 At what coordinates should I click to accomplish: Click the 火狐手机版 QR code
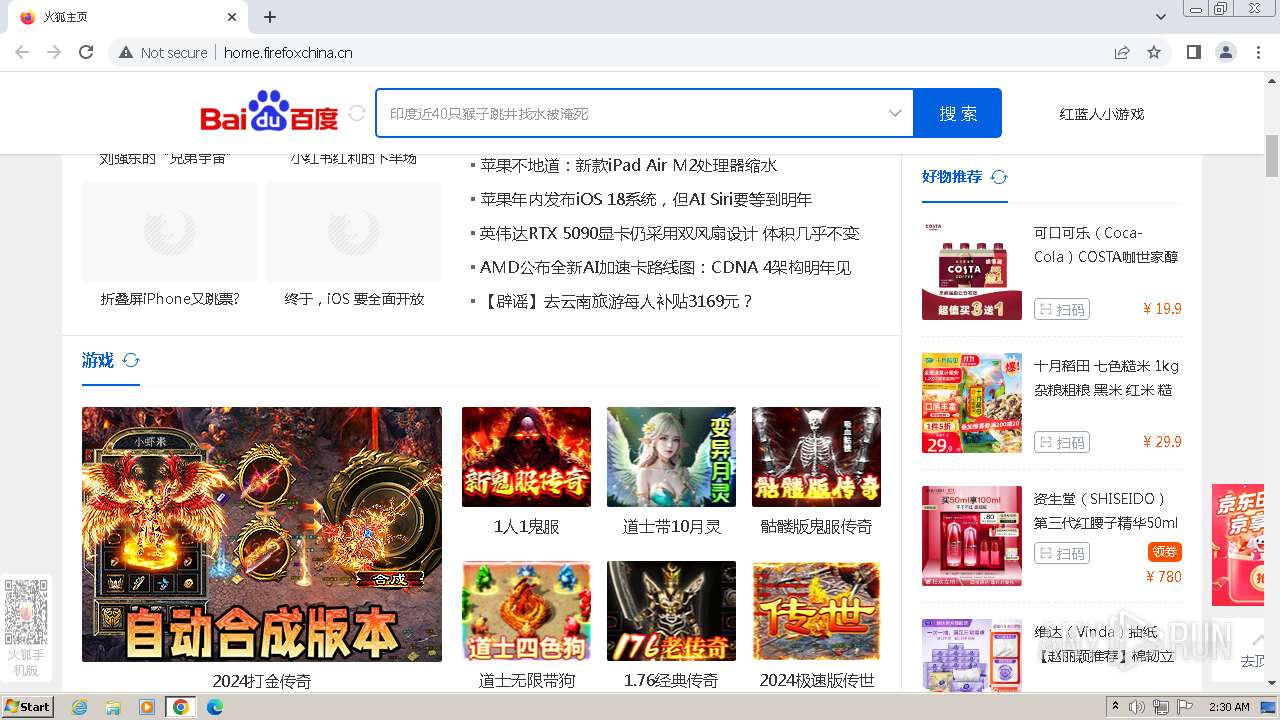[26, 612]
